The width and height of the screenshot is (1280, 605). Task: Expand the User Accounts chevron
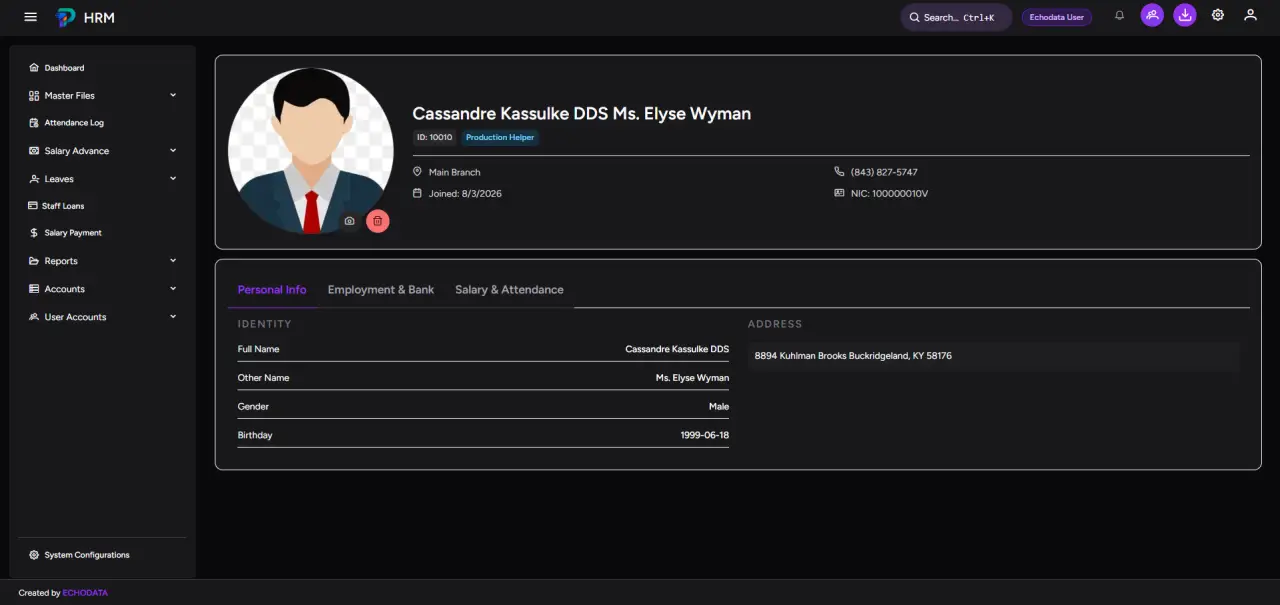pos(173,317)
